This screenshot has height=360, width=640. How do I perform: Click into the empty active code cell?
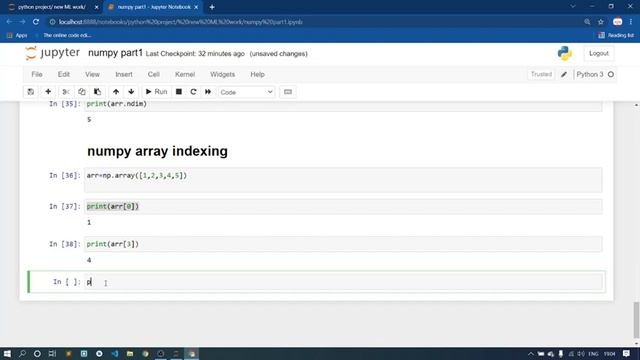click(343, 282)
